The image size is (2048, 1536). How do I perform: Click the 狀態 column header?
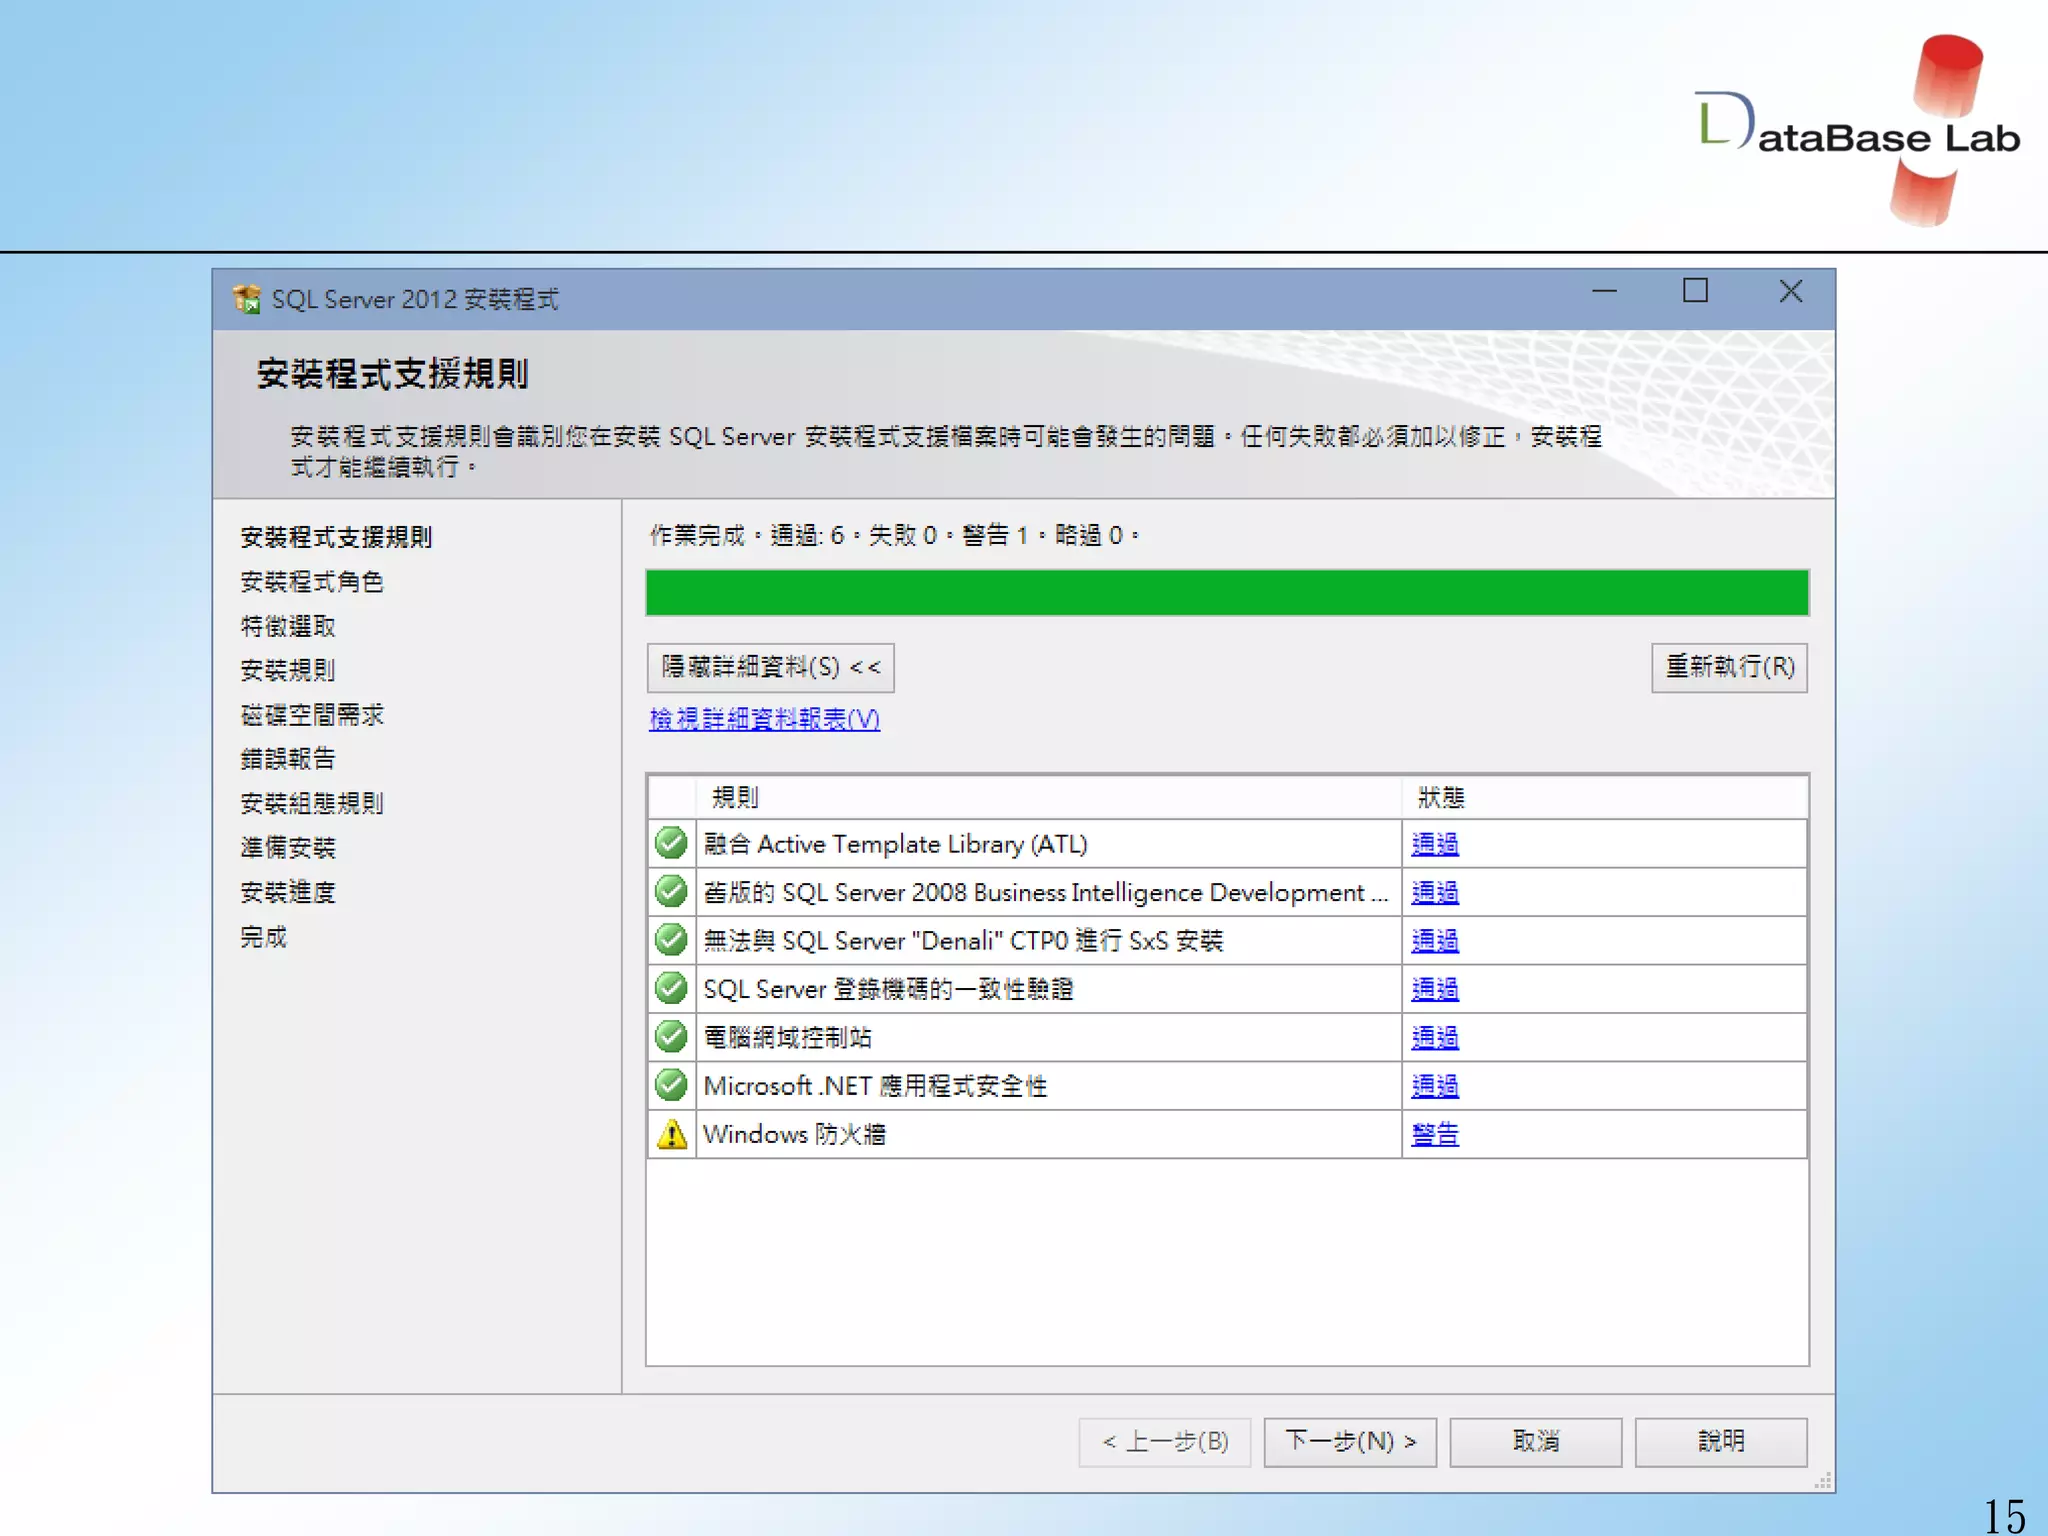[1604, 797]
